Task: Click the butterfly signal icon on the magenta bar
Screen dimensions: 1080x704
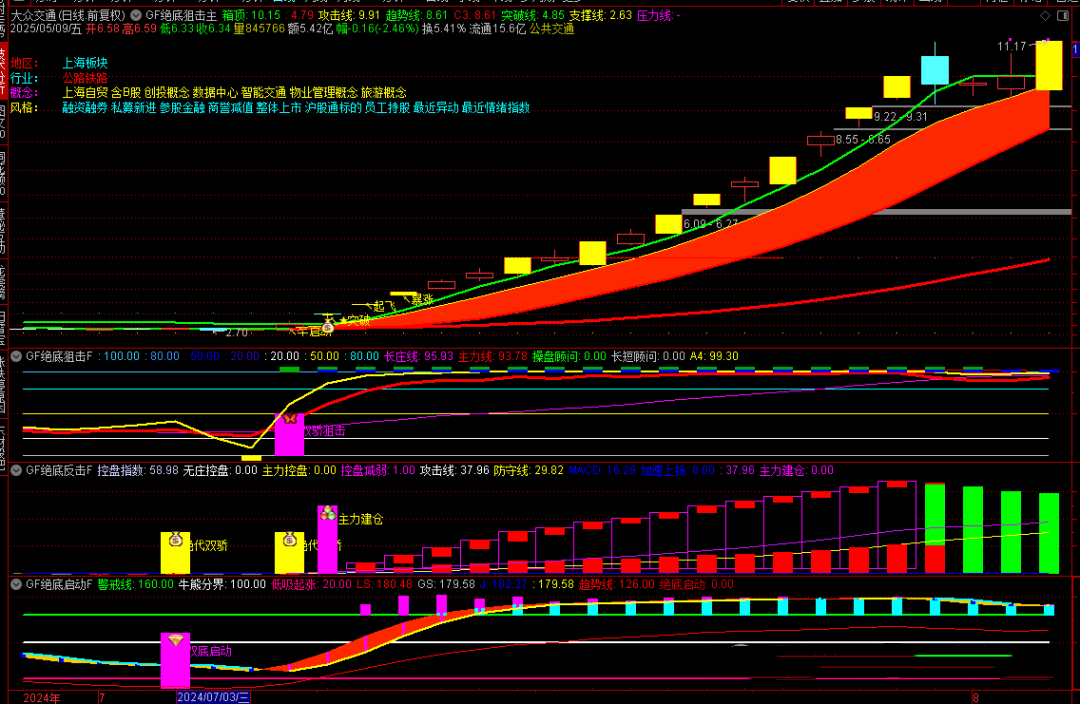Action: tap(290, 418)
